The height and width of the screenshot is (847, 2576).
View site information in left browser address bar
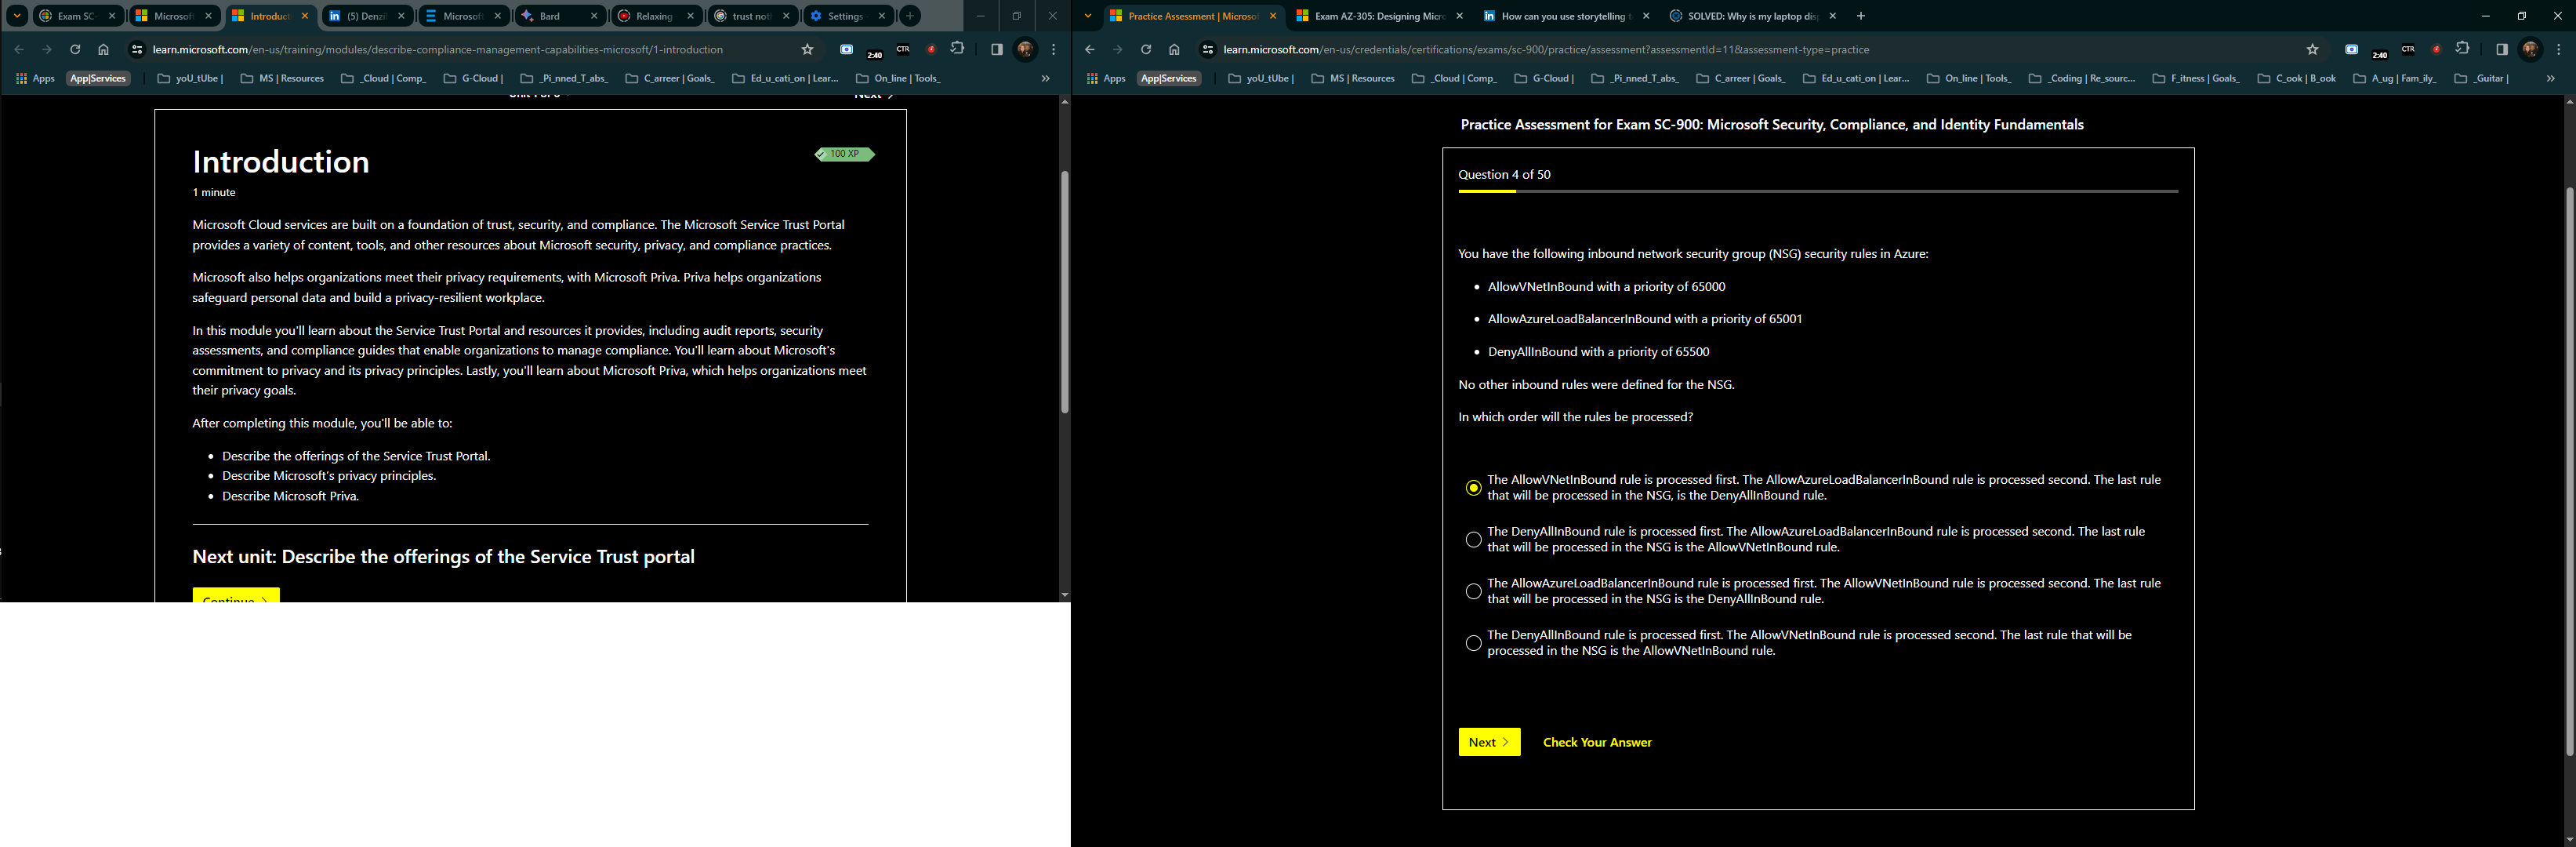pyautogui.click(x=137, y=49)
